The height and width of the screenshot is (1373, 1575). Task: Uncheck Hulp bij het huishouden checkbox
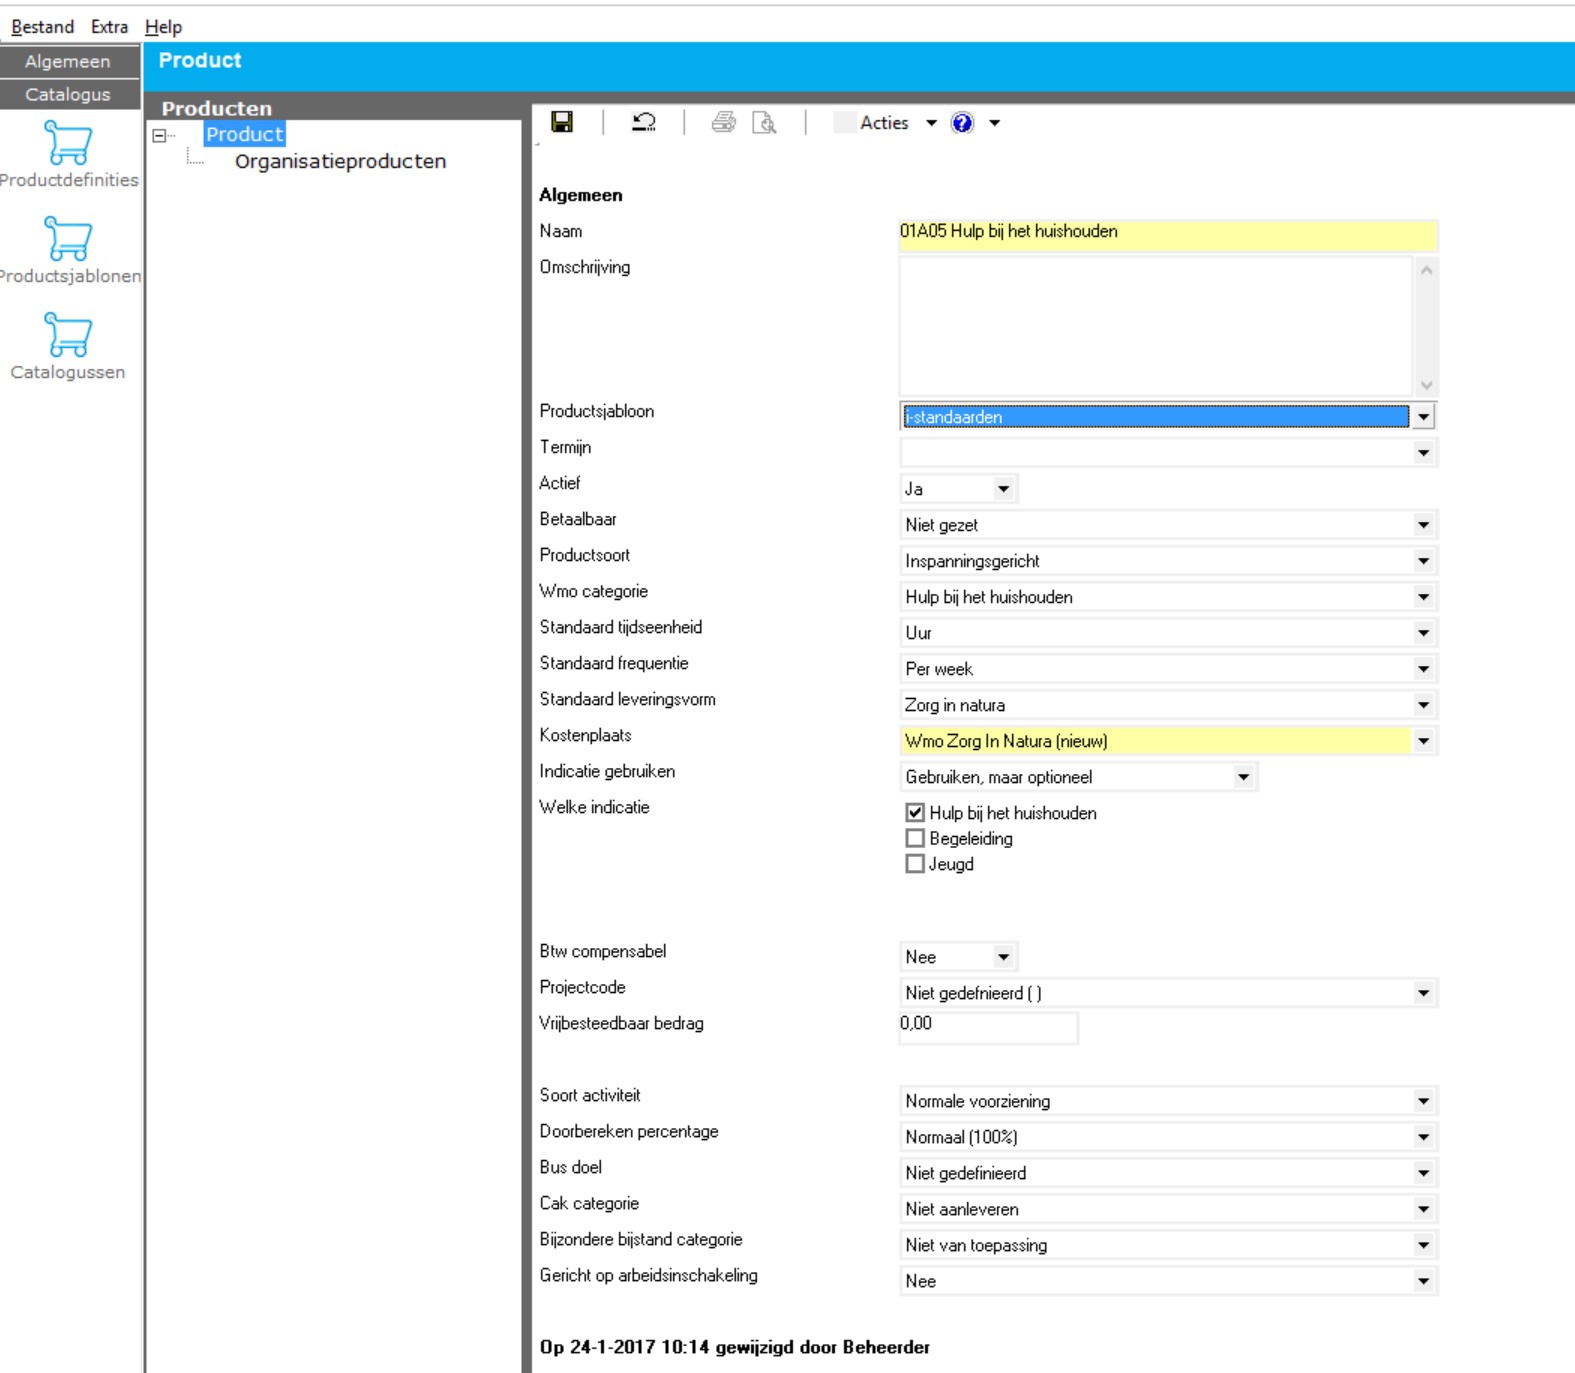pos(915,813)
